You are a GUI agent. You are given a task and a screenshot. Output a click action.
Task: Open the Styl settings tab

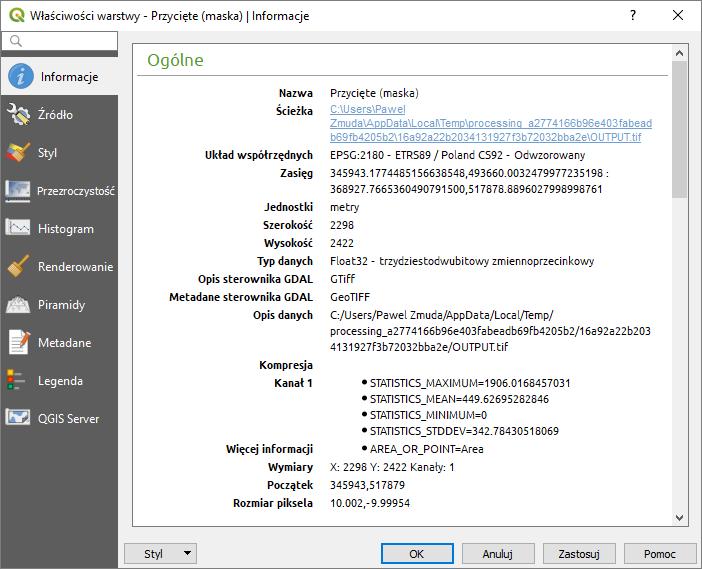tap(47, 153)
